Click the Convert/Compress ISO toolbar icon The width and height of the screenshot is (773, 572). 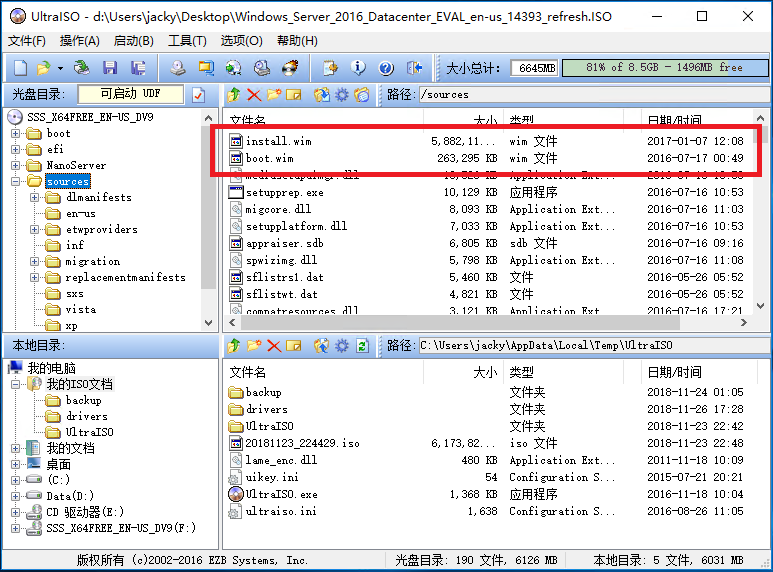[206, 68]
